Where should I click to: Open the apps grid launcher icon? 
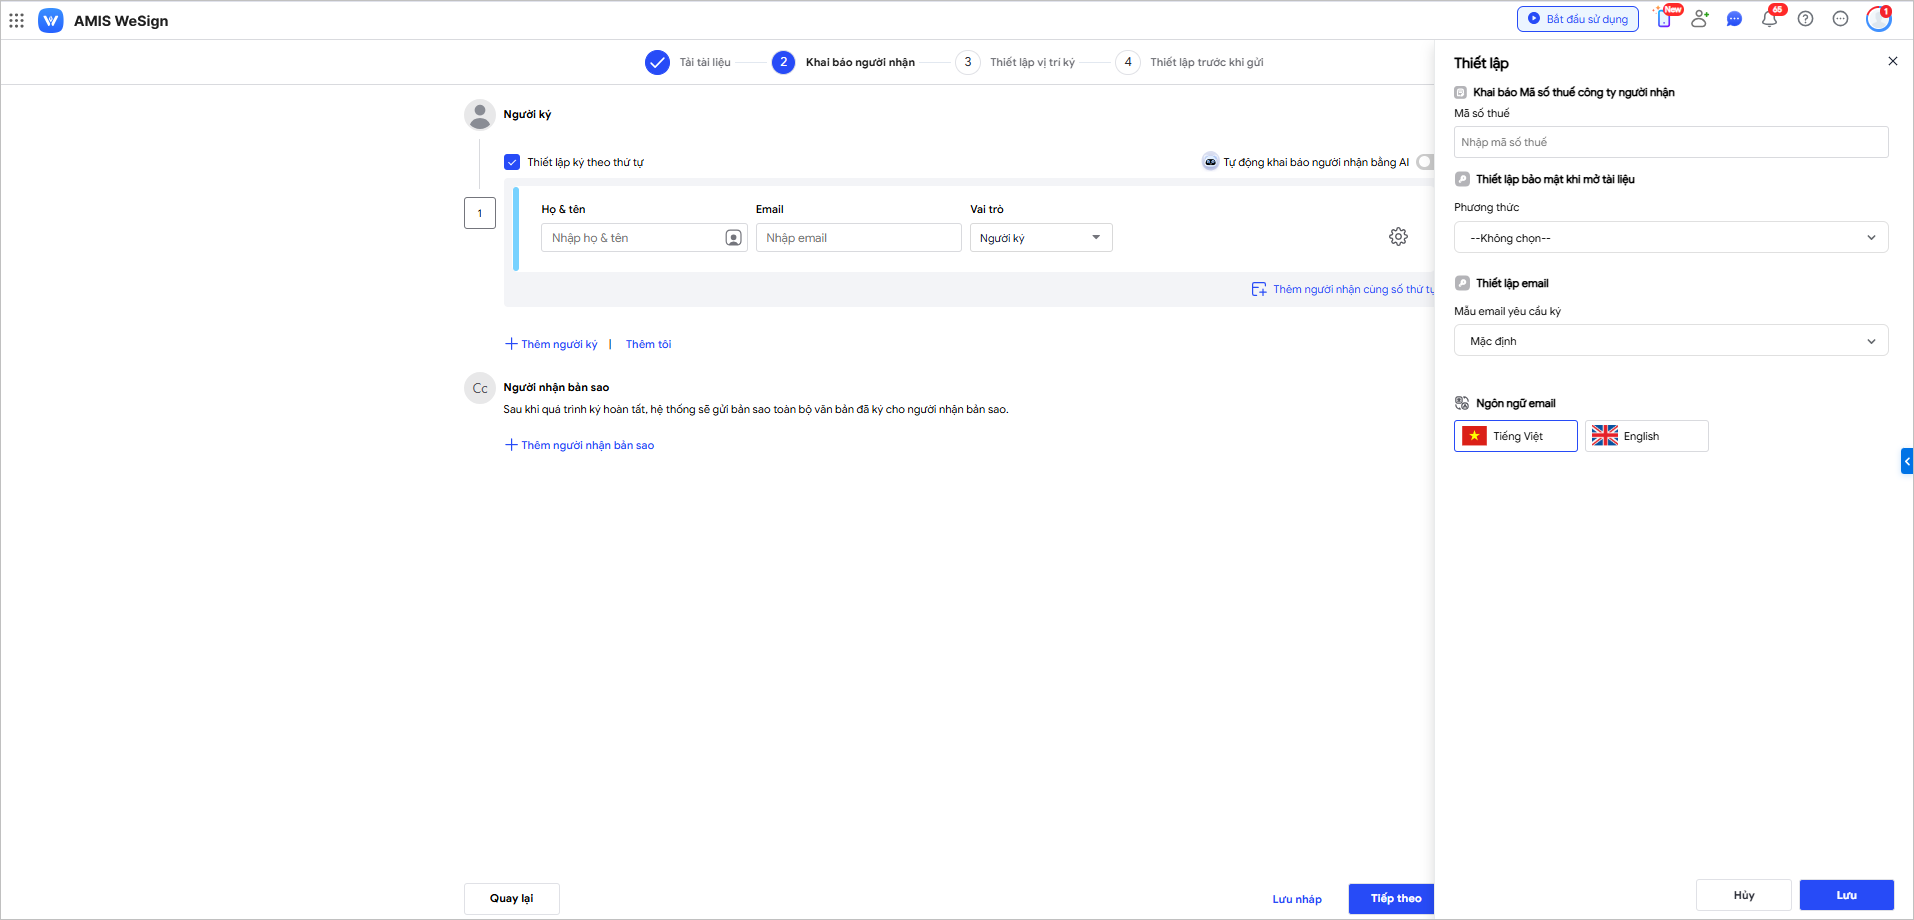coord(17,20)
